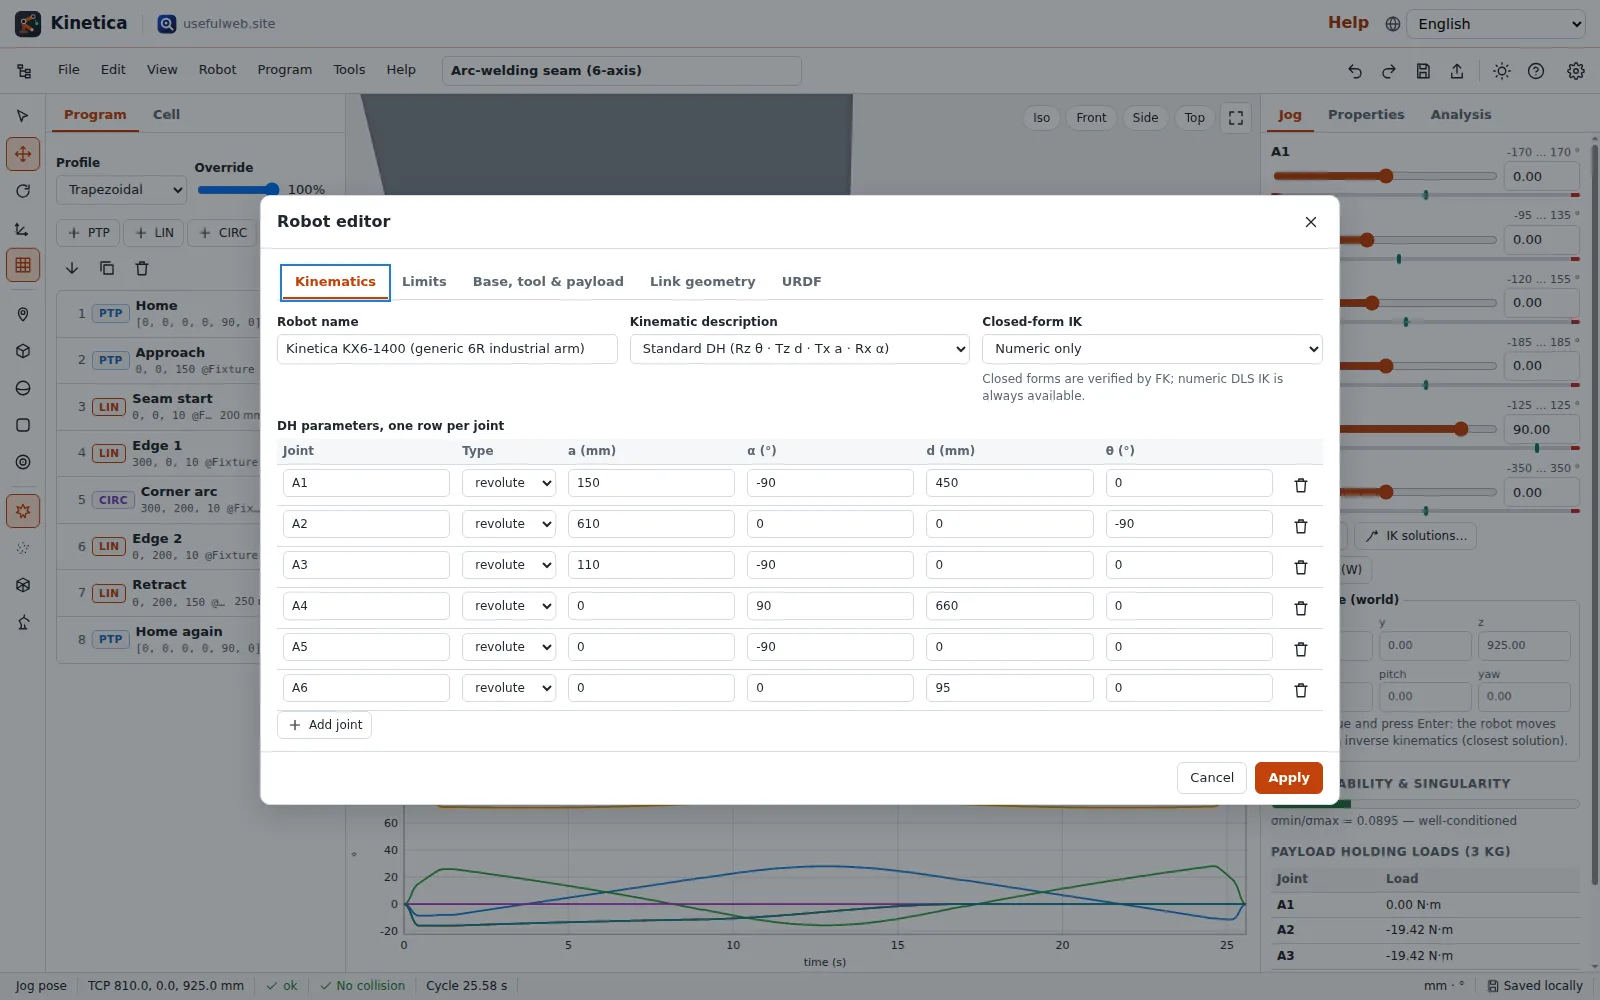Screen dimensions: 1600x1000
Task: Click the undo icon in the top toolbar
Action: click(1355, 71)
